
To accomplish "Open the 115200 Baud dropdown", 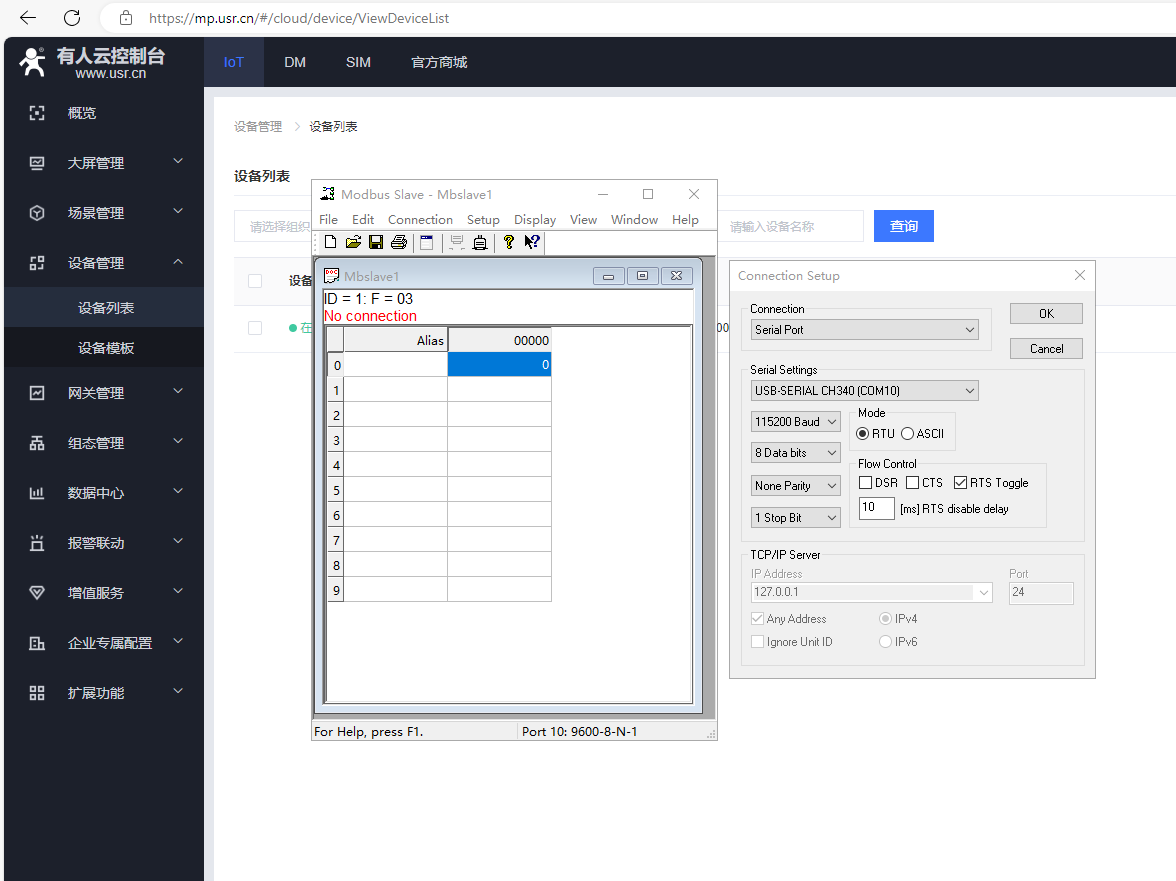I will tap(796, 422).
